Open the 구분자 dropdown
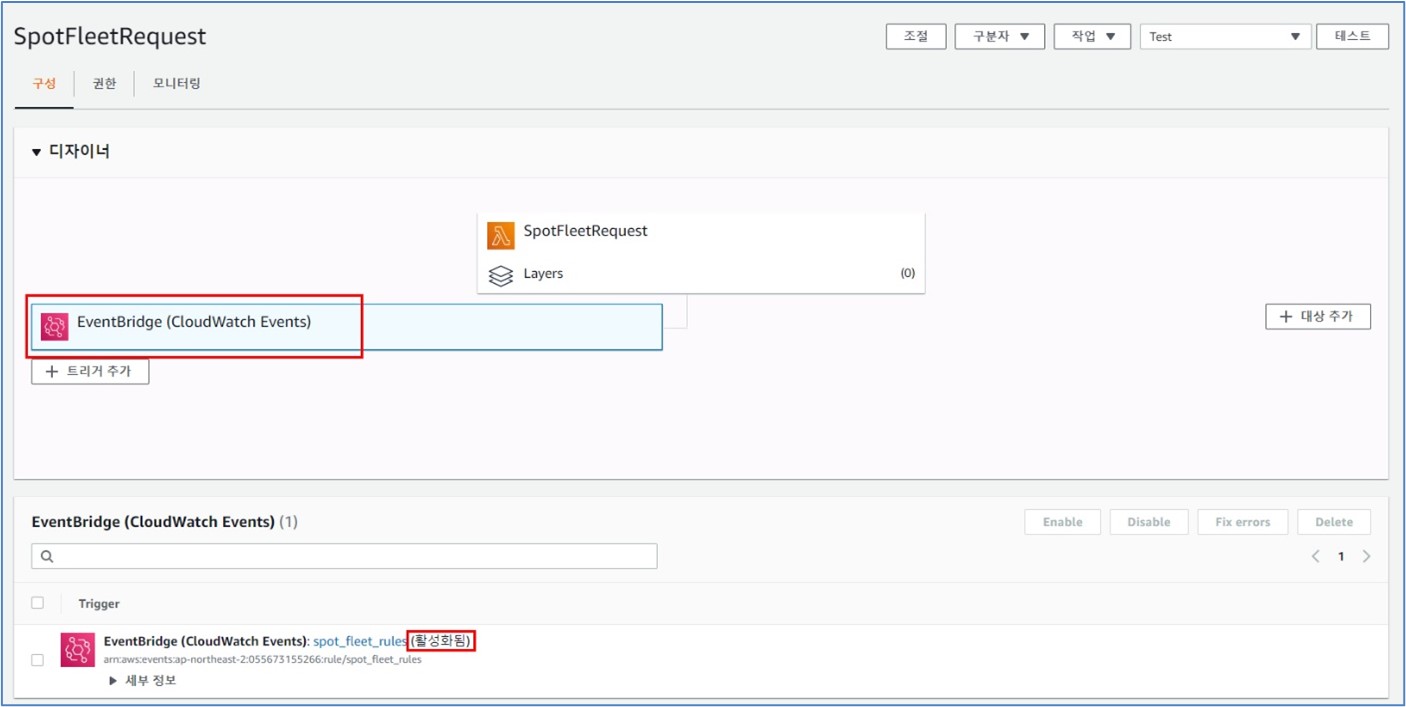The height and width of the screenshot is (707, 1406). pos(999,36)
